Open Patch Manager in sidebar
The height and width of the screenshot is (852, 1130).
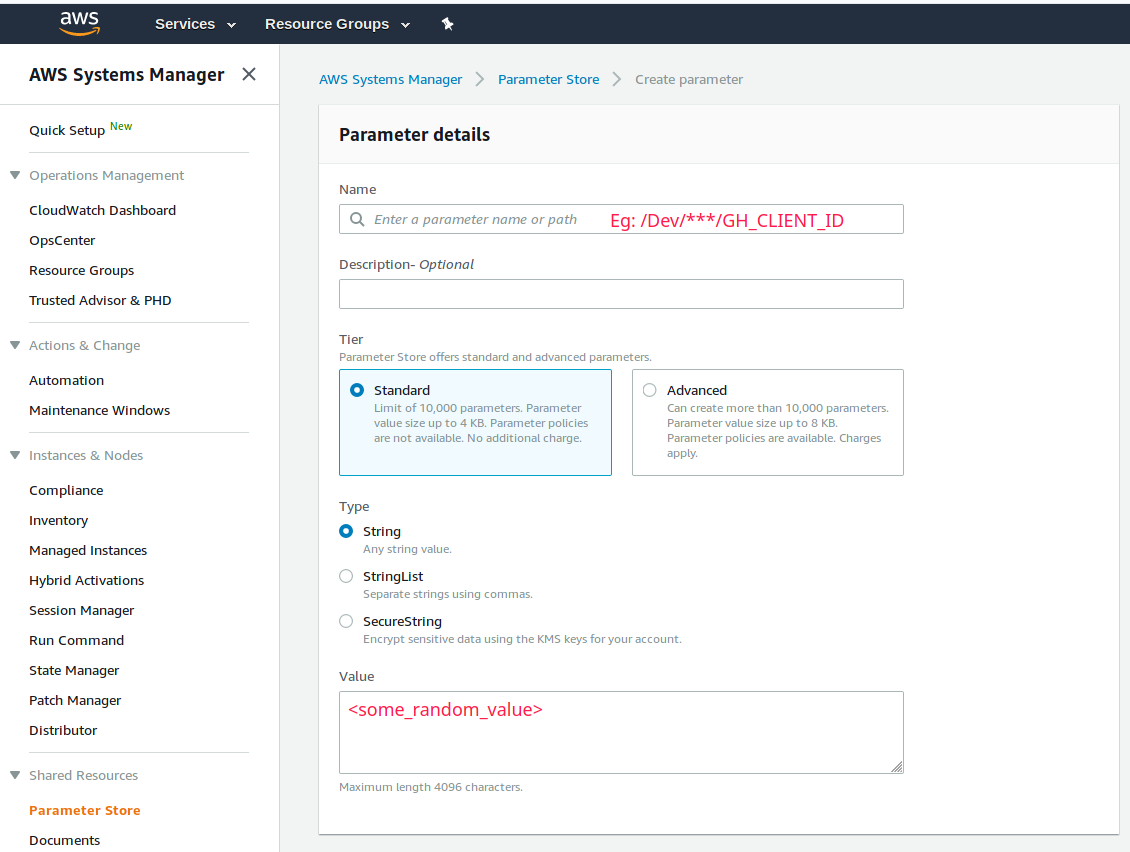[75, 701]
